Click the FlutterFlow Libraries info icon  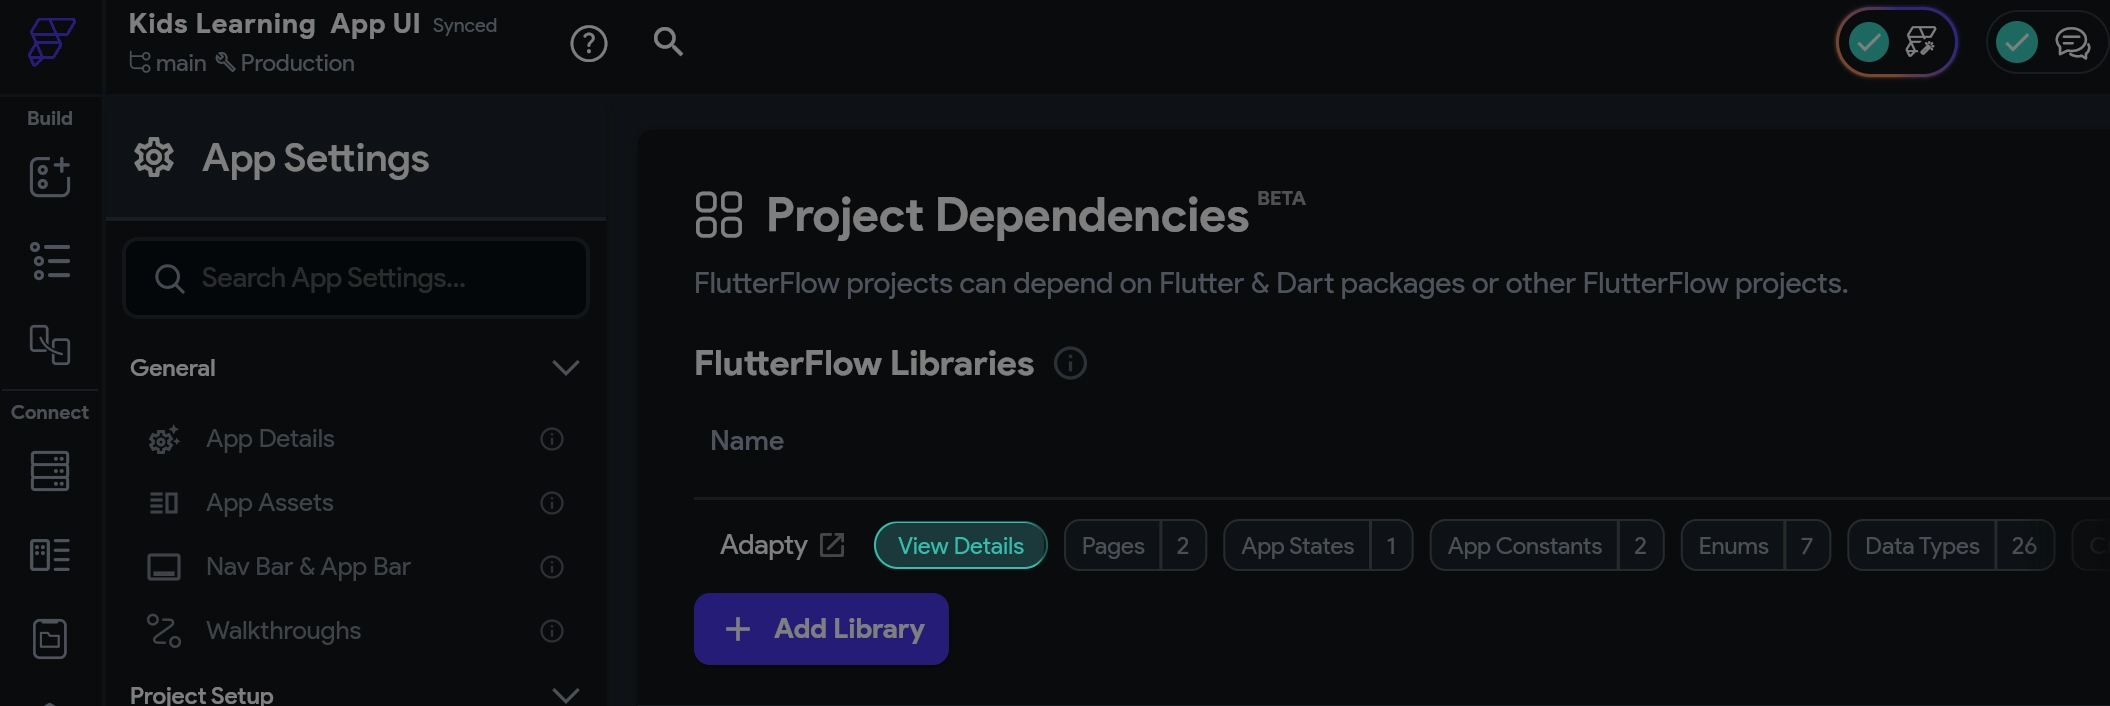(x=1070, y=363)
